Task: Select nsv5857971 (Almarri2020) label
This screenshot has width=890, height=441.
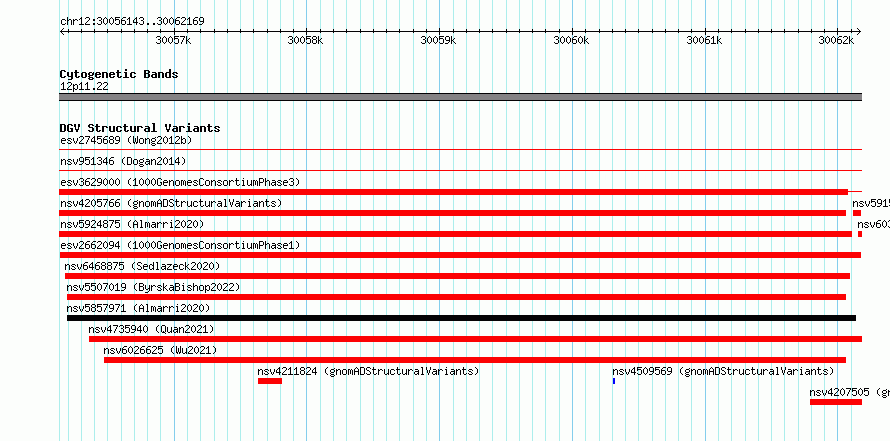Action: point(138,308)
